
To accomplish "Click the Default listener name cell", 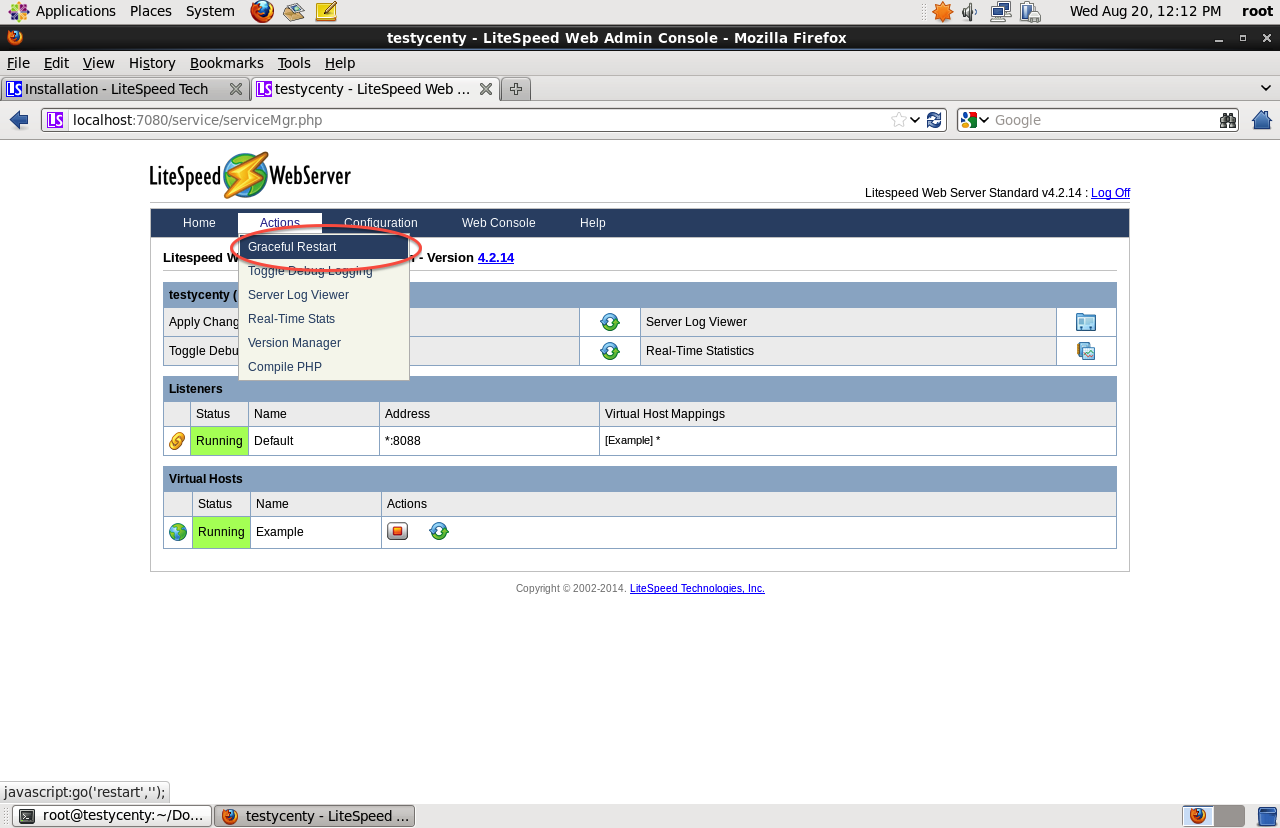I will pyautogui.click(x=314, y=441).
